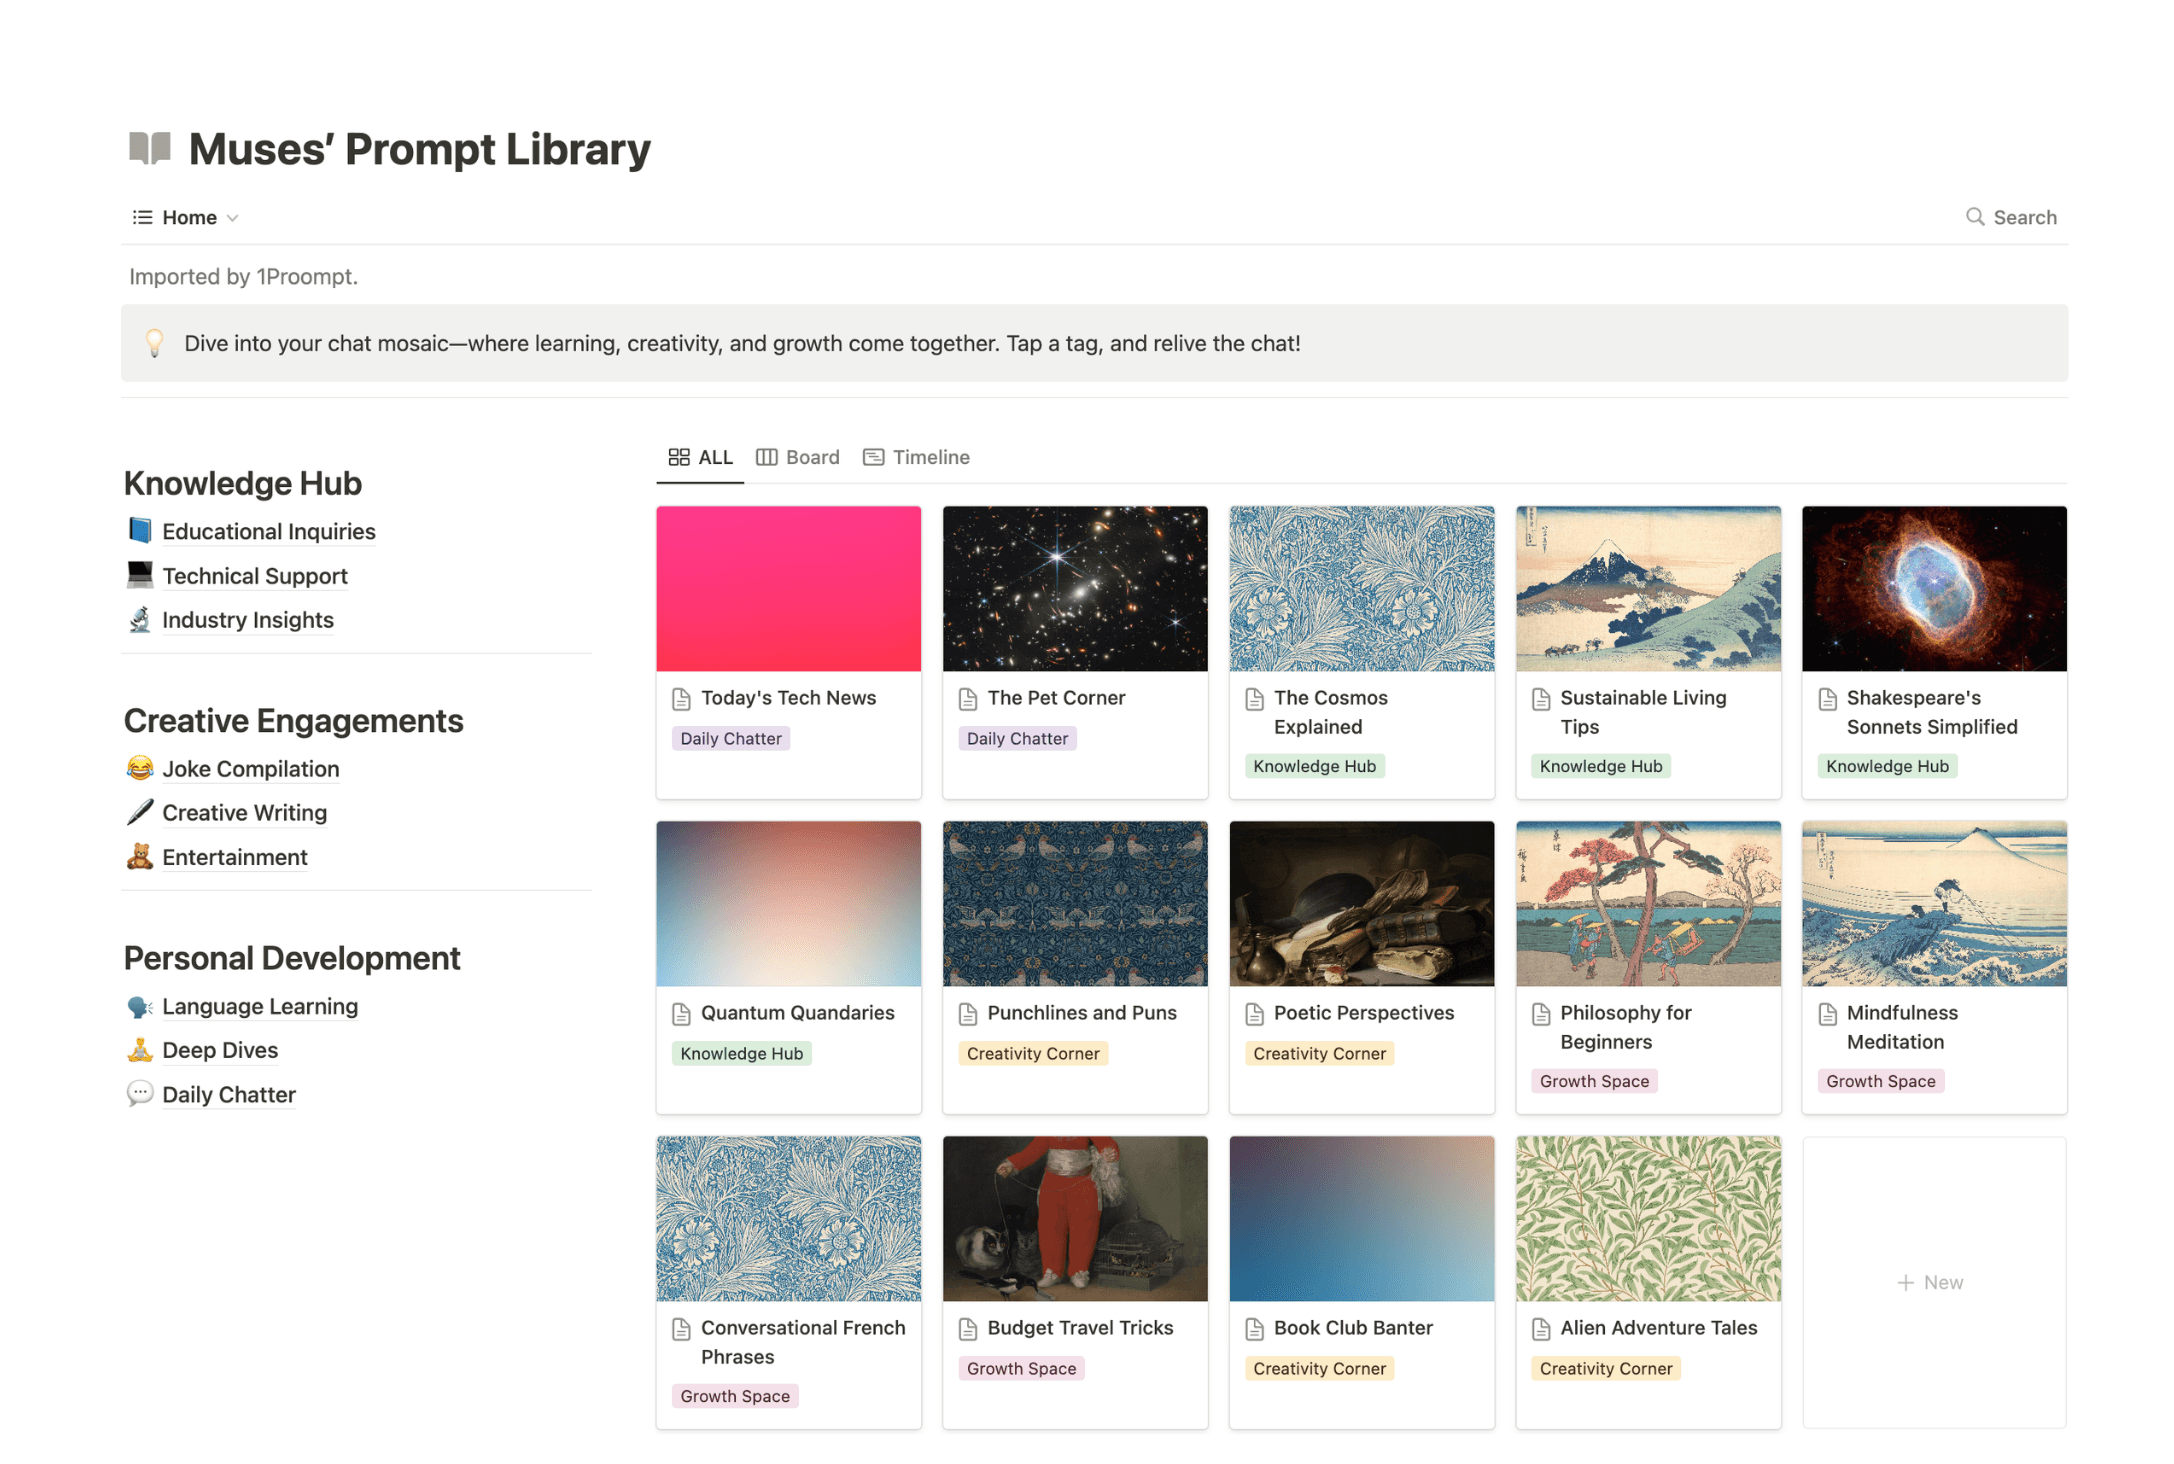2174x1464 pixels.
Task: Click the pink gradient Today's Tech News cover
Action: [x=788, y=588]
